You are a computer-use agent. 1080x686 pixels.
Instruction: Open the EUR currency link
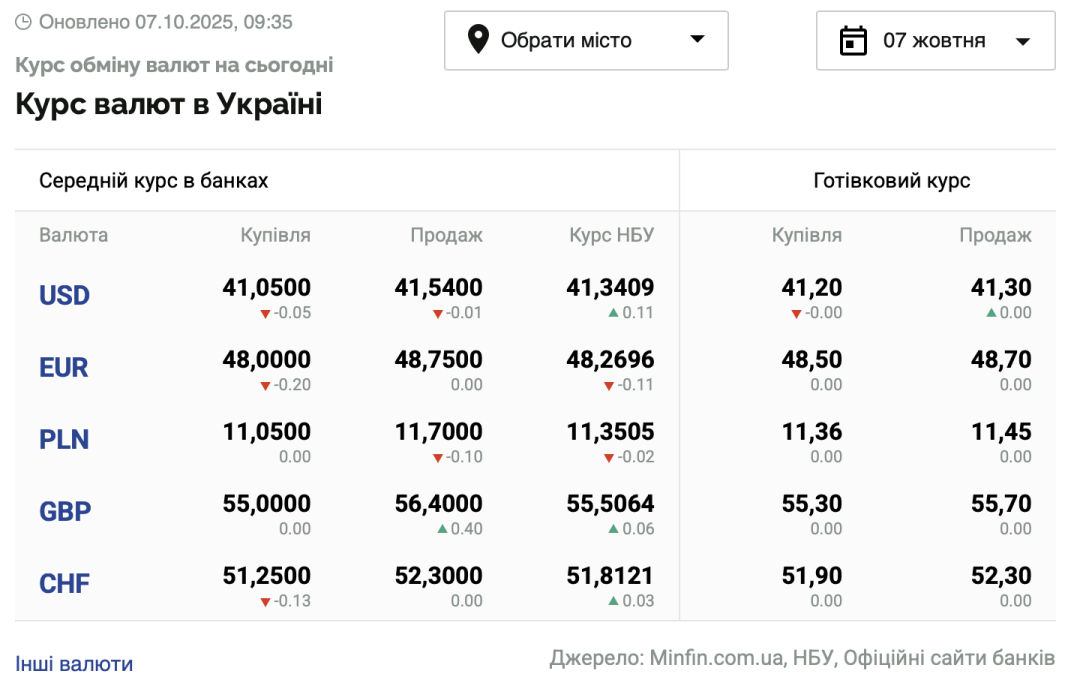pyautogui.click(x=64, y=368)
